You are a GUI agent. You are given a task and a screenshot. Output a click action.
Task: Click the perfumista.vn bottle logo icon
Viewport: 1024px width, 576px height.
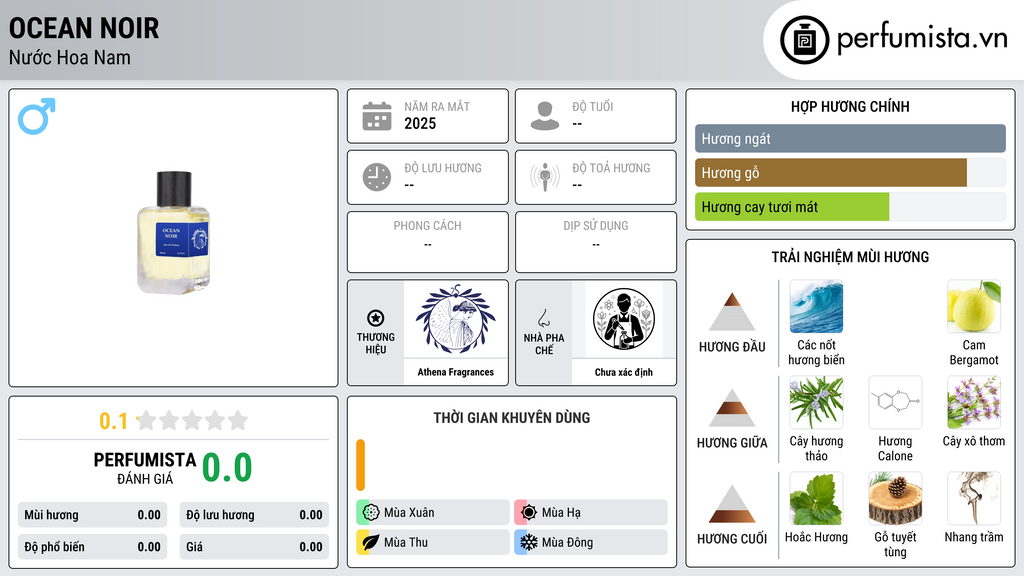804,40
